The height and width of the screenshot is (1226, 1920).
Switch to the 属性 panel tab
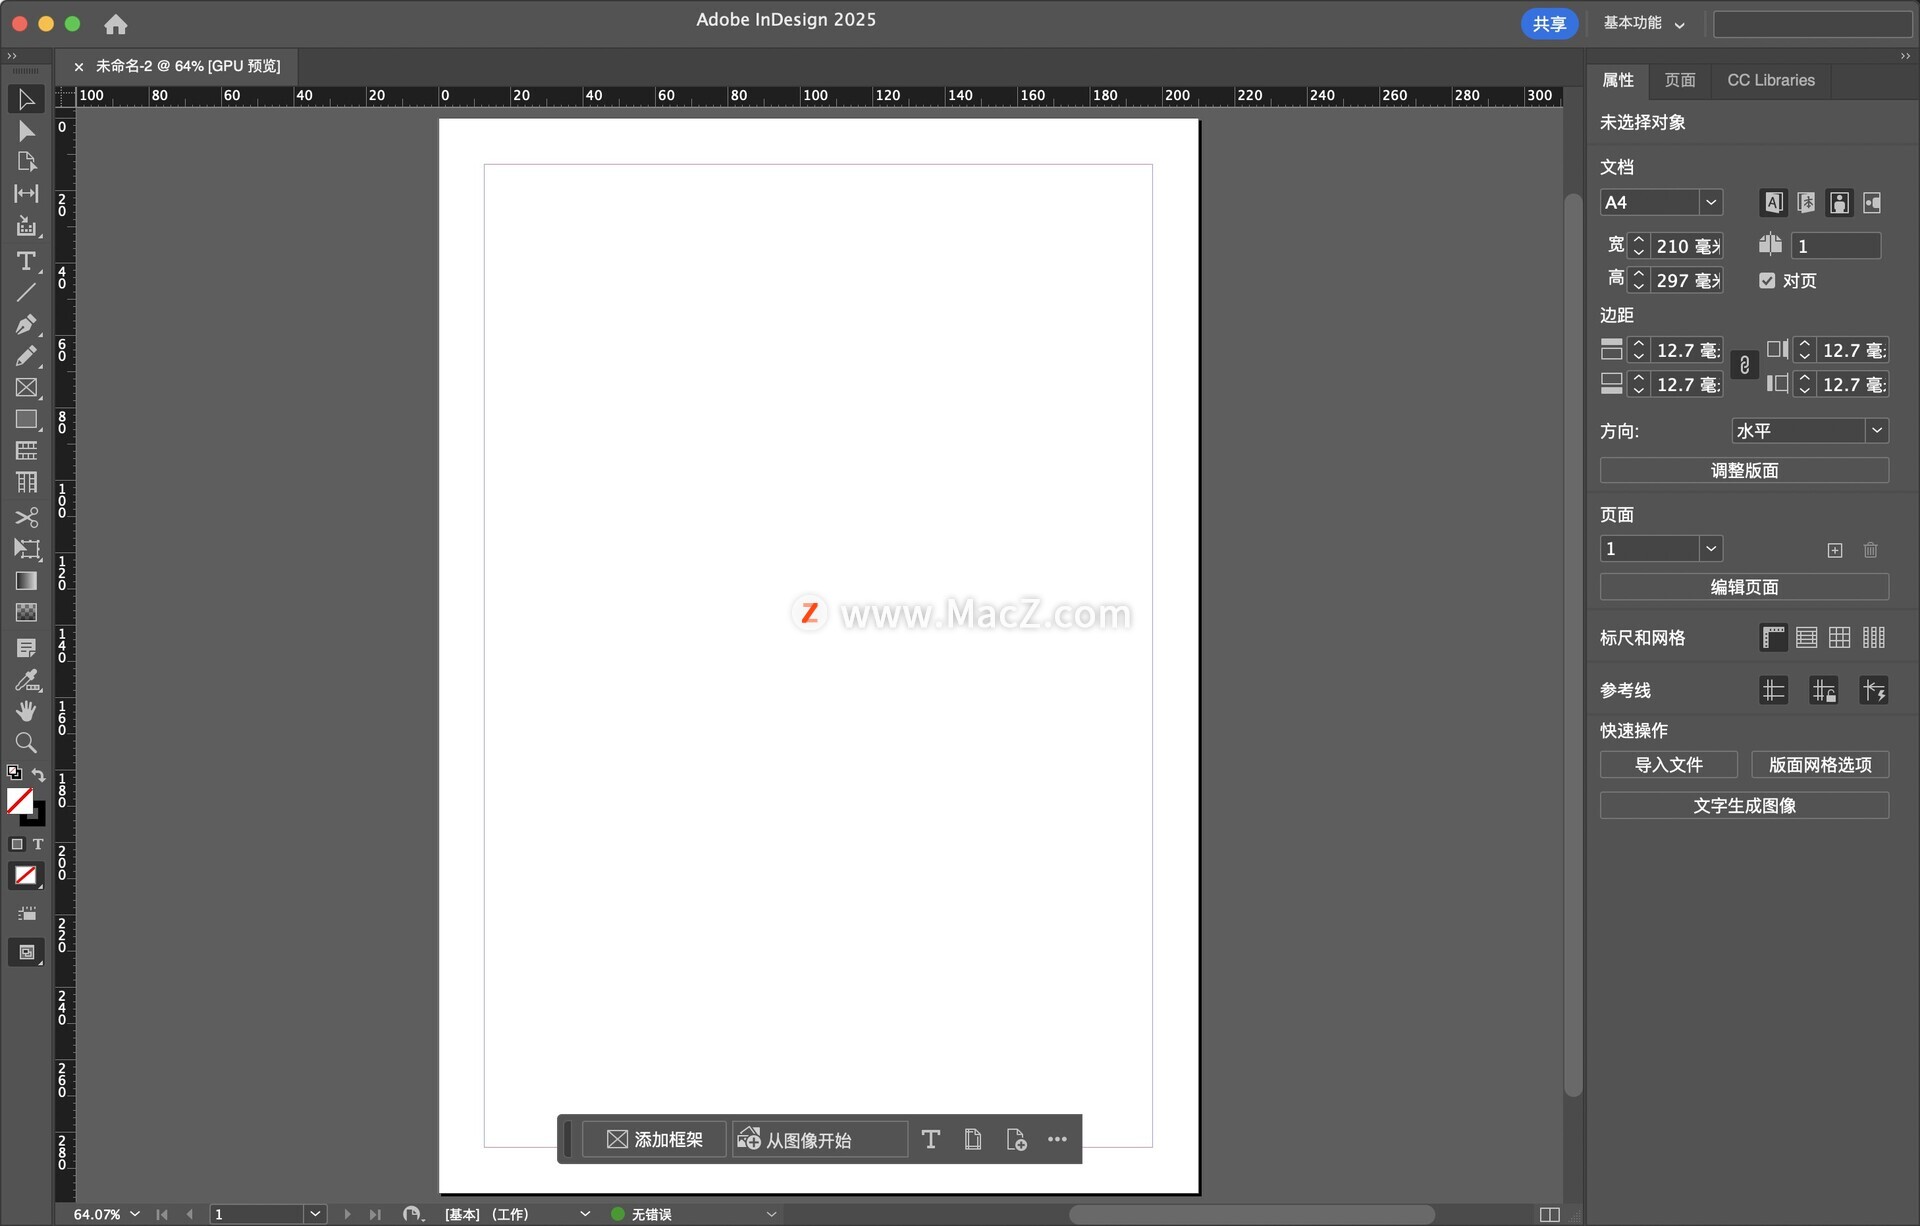pos(1618,80)
